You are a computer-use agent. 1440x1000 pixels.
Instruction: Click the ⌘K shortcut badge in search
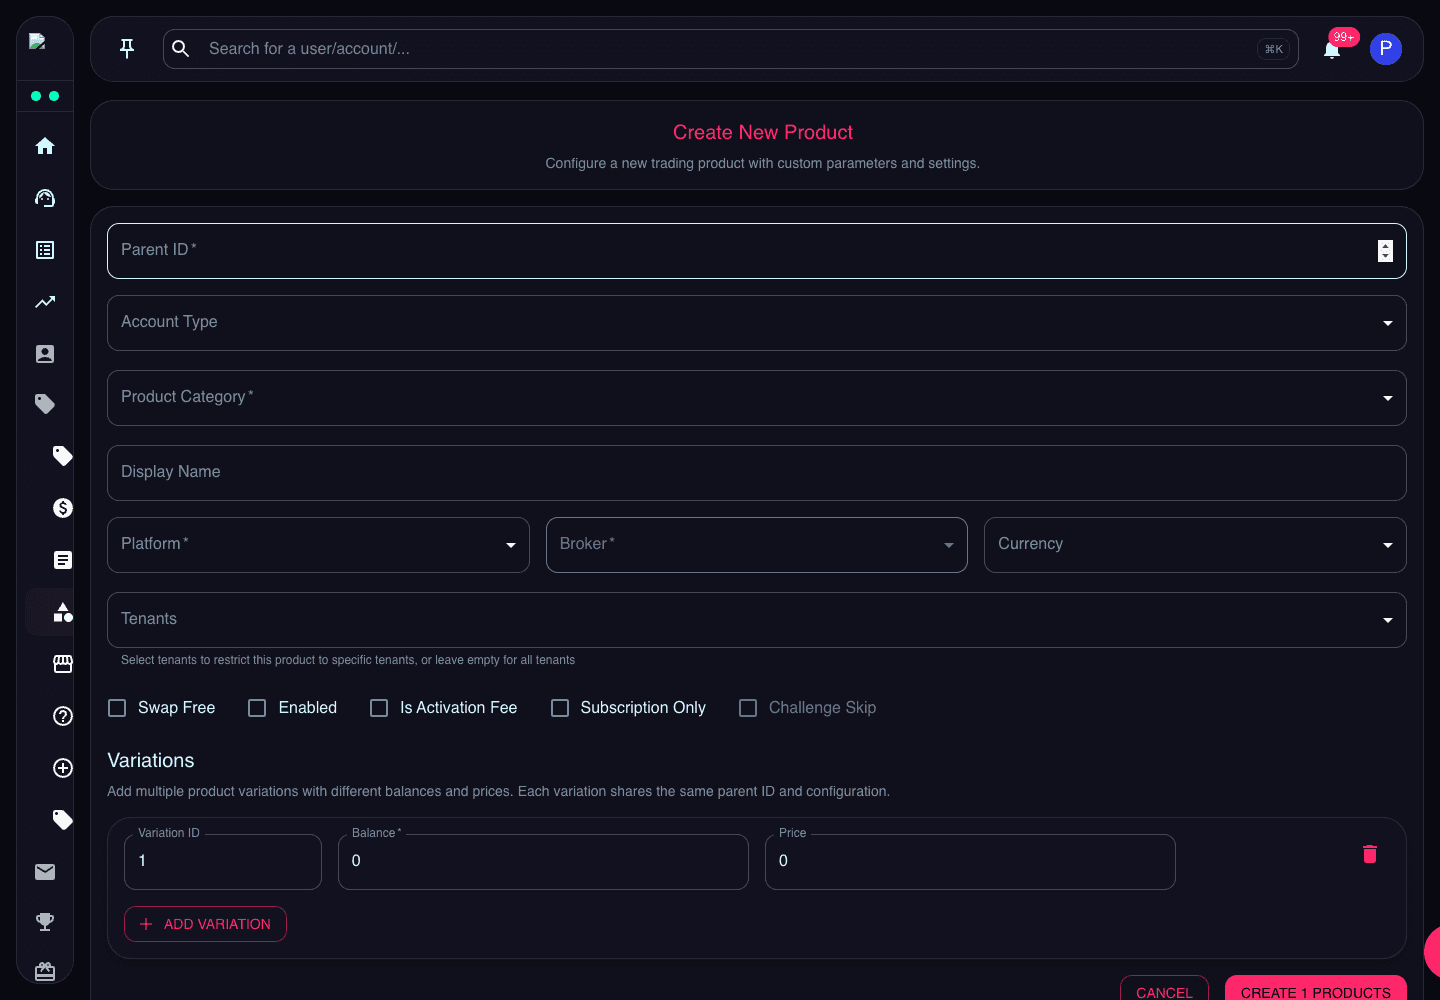click(x=1273, y=49)
